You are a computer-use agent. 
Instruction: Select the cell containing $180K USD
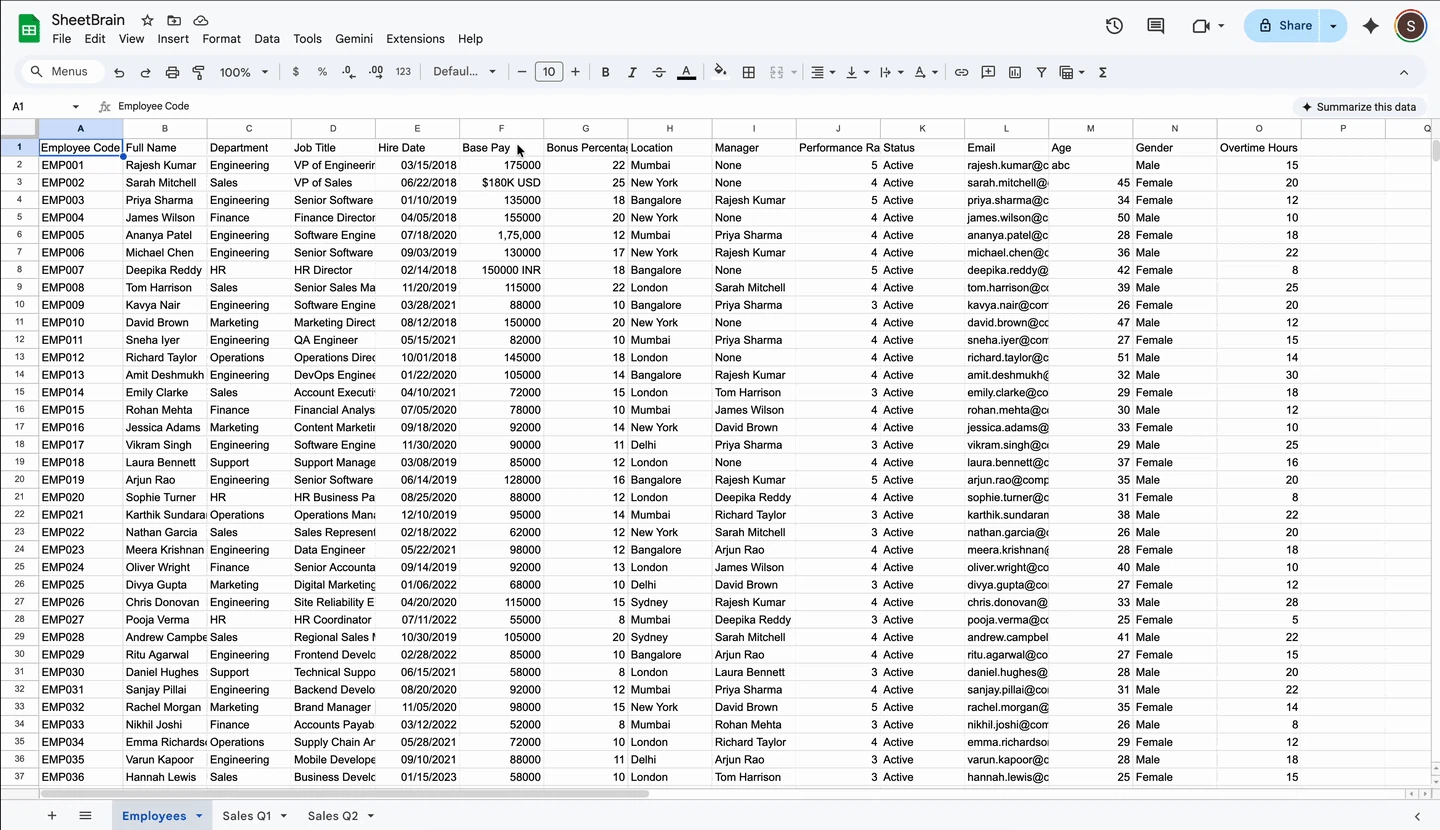click(501, 183)
